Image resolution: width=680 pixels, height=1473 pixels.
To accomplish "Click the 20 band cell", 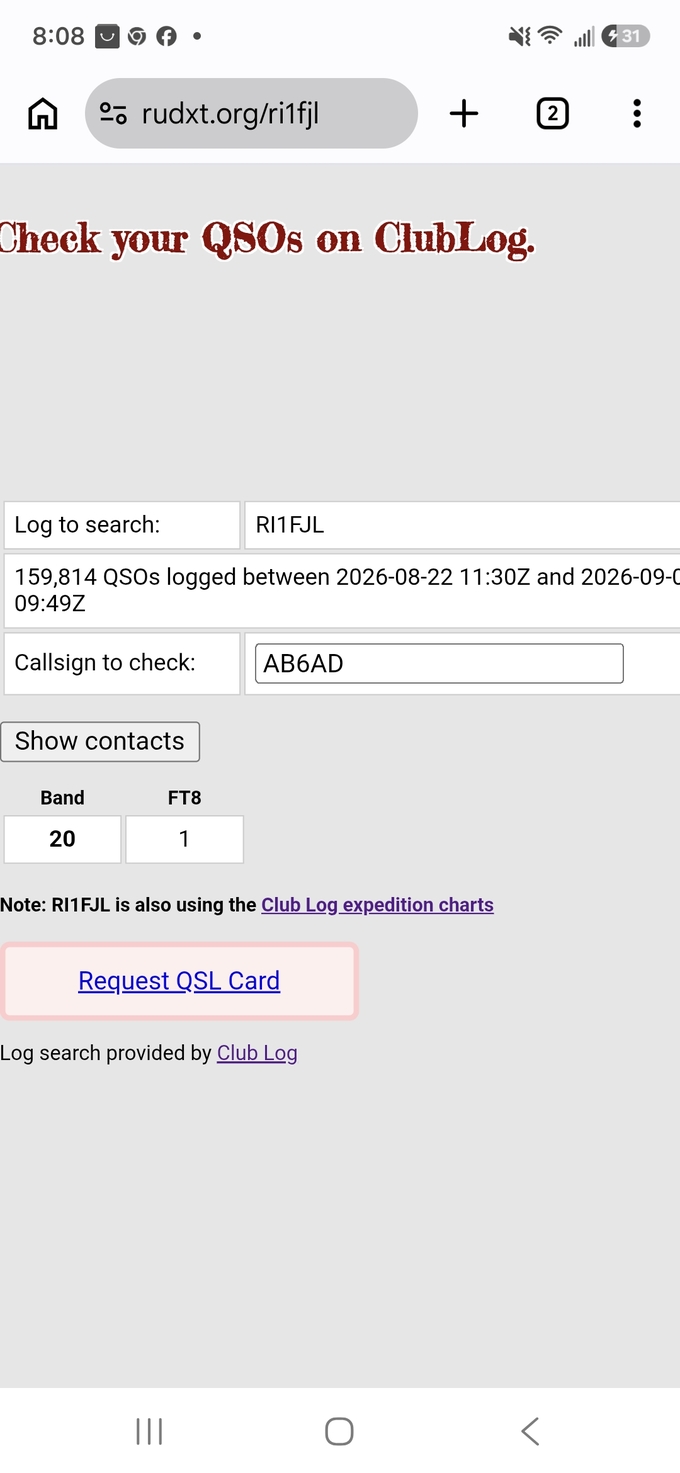I will (62, 839).
